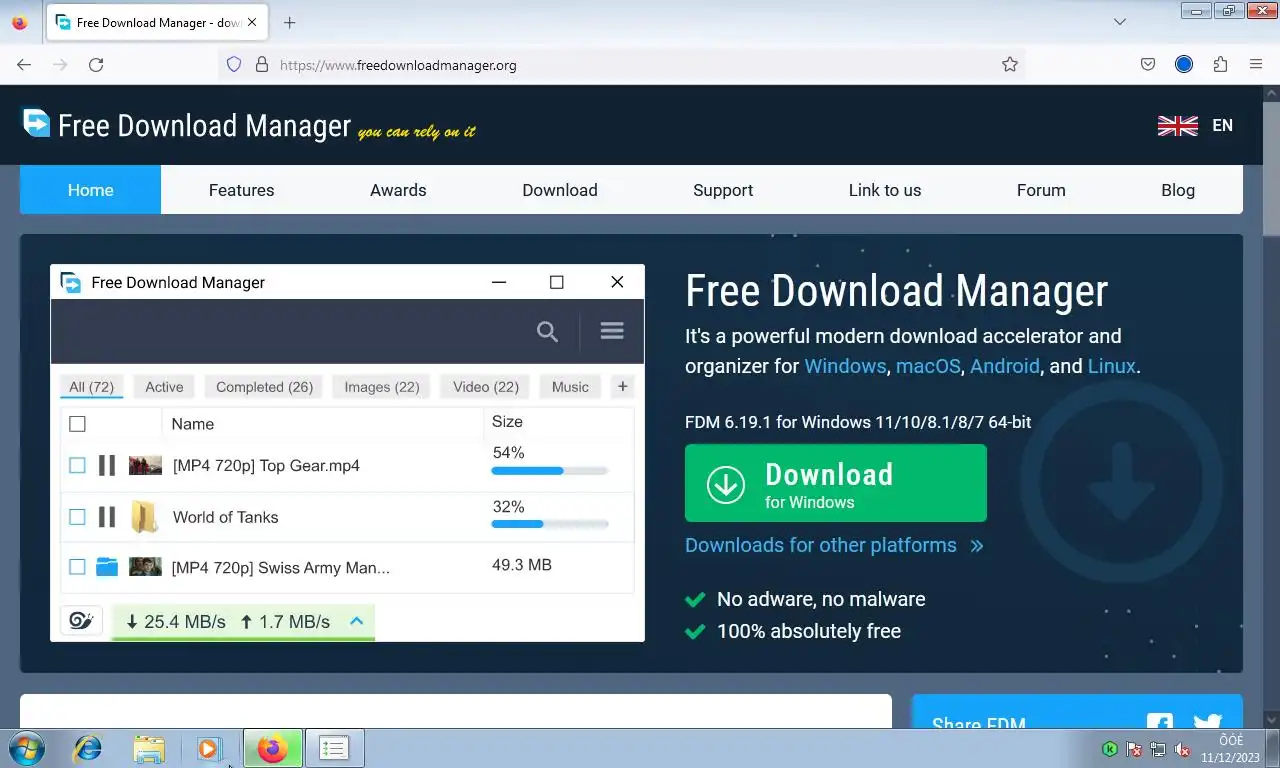
Task: Open the media player taskbar icon
Action: pyautogui.click(x=208, y=748)
